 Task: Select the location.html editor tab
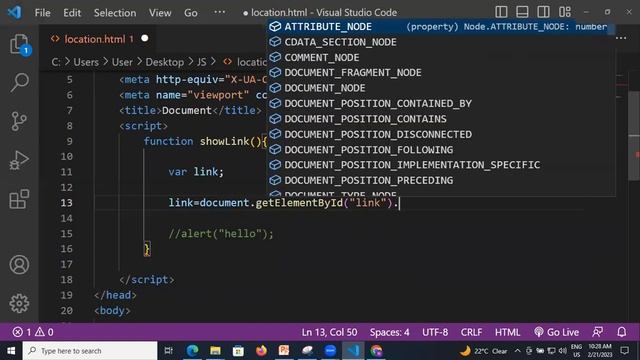[98, 39]
